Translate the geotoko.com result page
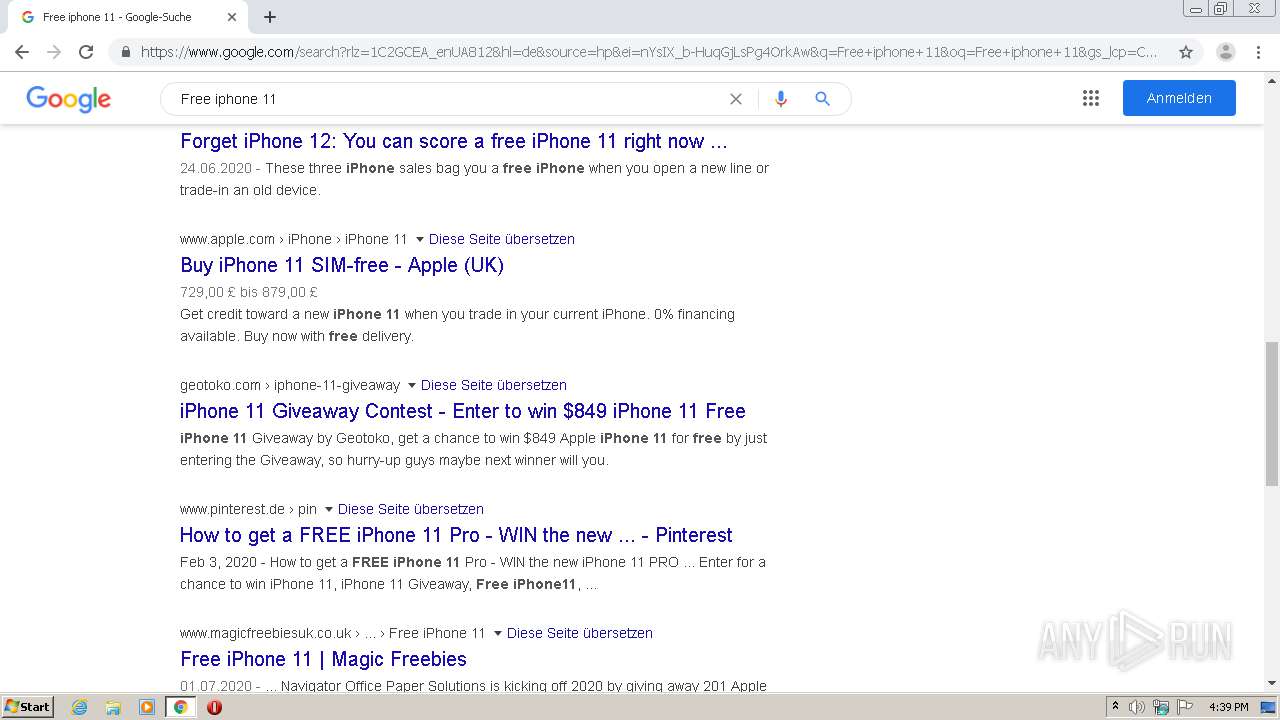The image size is (1280, 720). point(494,385)
